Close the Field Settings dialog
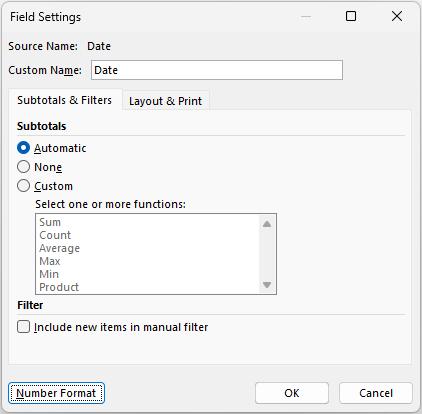 coord(397,16)
